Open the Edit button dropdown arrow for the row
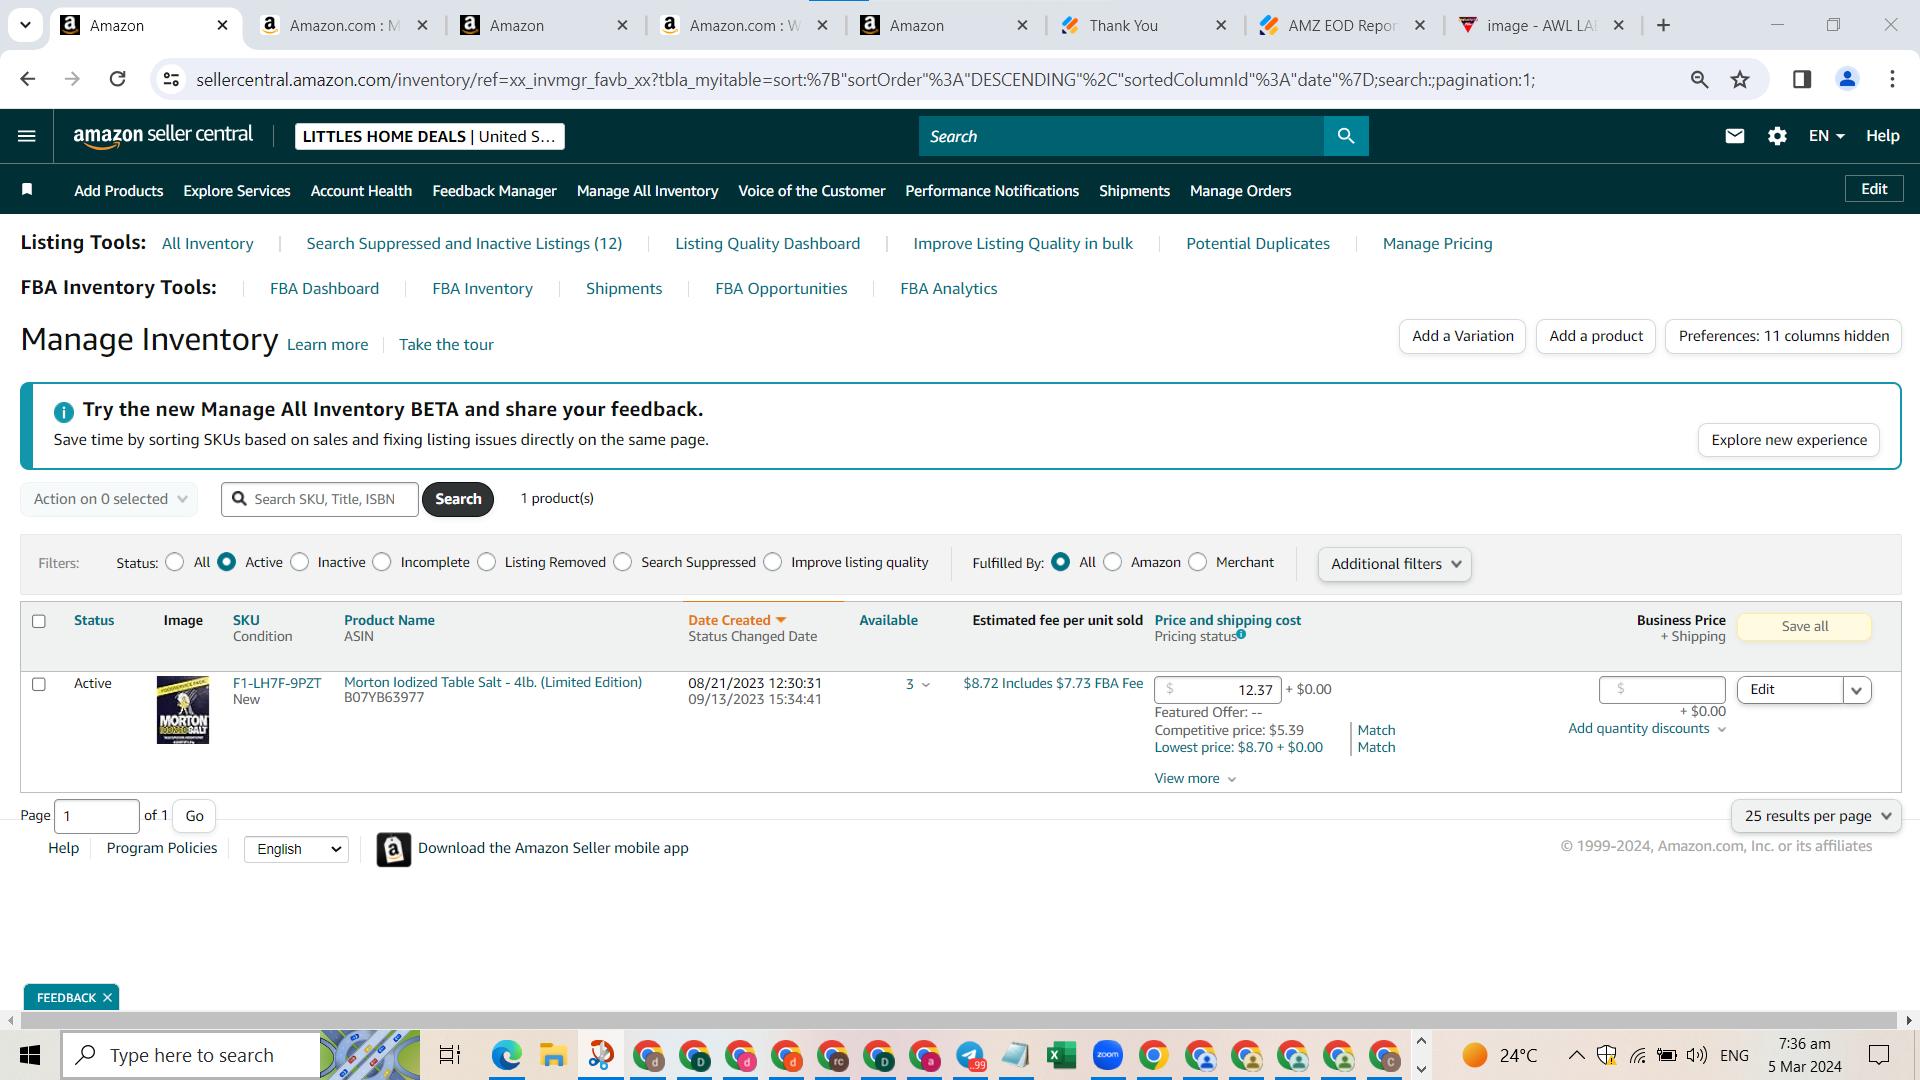 1857,690
